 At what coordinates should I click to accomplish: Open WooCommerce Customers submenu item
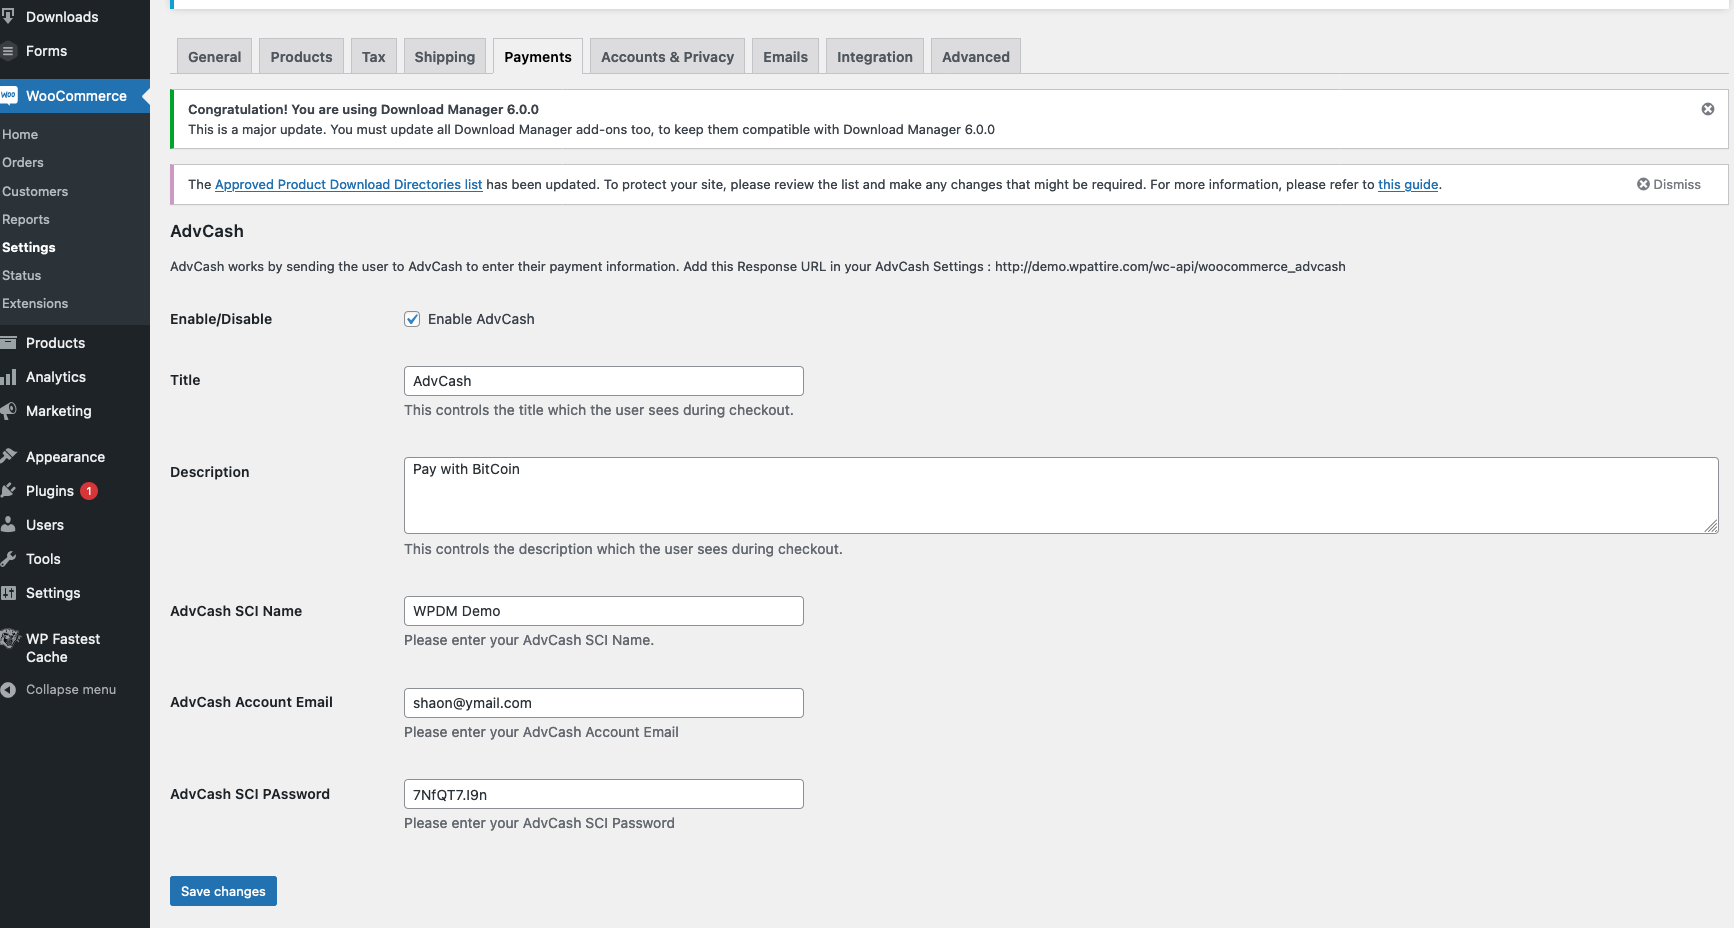(x=35, y=192)
